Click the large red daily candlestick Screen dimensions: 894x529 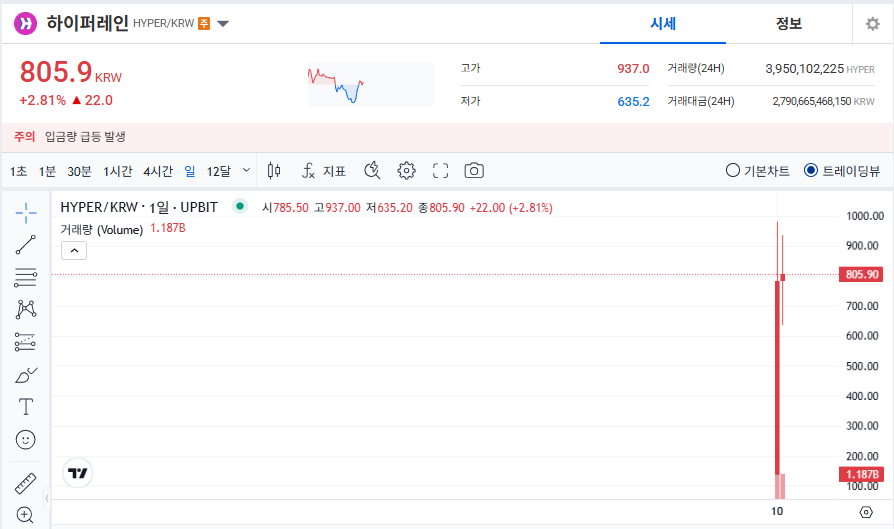777,377
